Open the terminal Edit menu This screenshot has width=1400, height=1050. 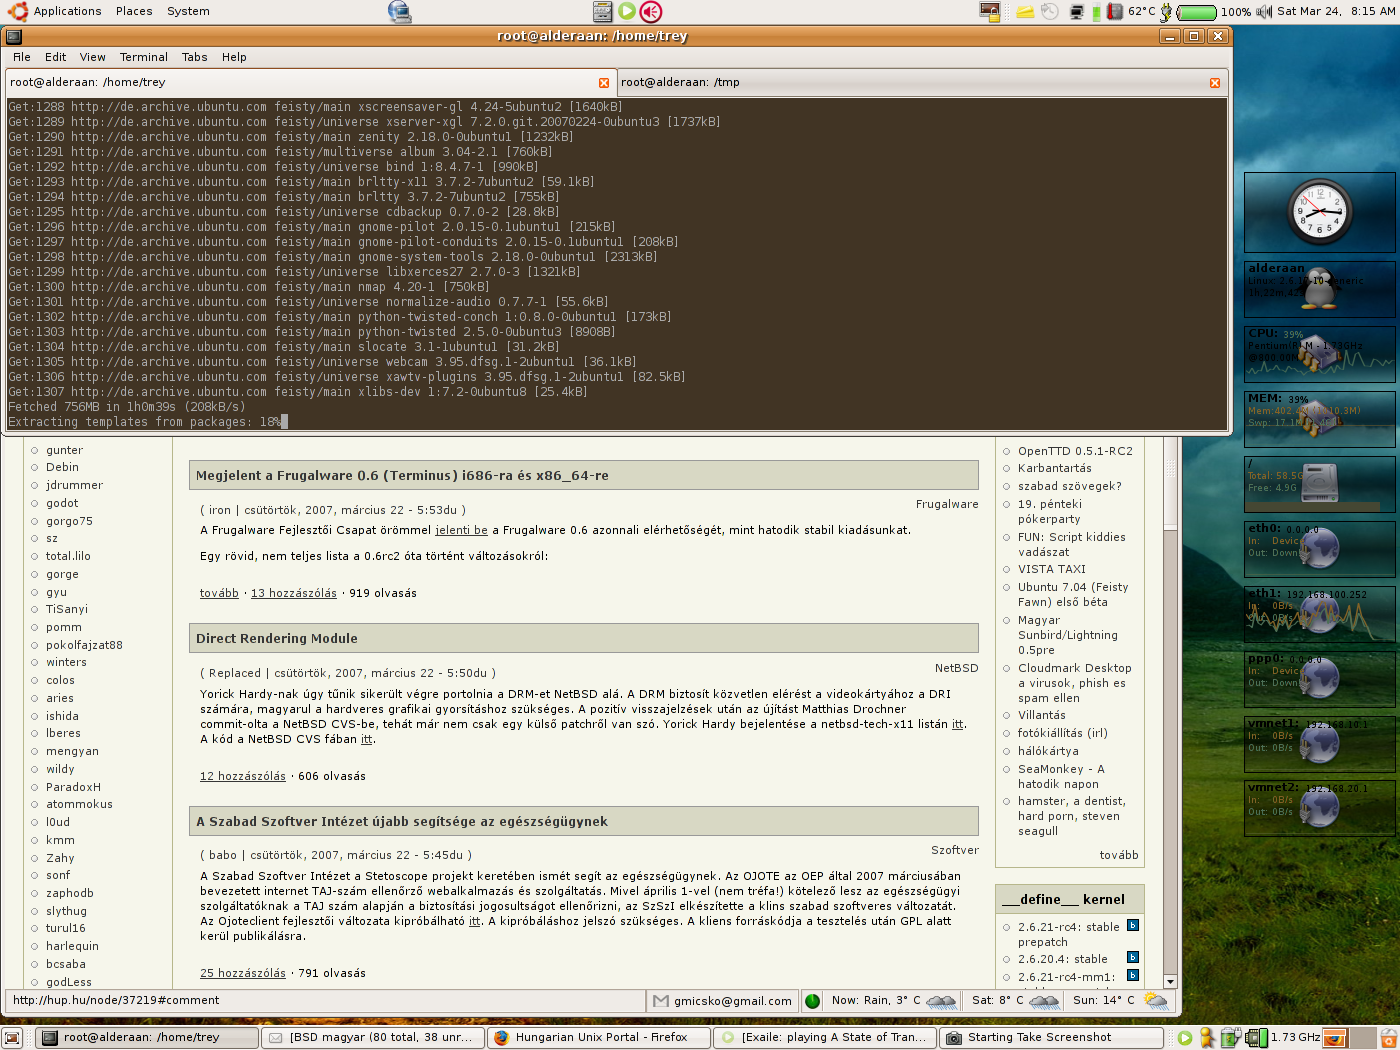point(56,57)
